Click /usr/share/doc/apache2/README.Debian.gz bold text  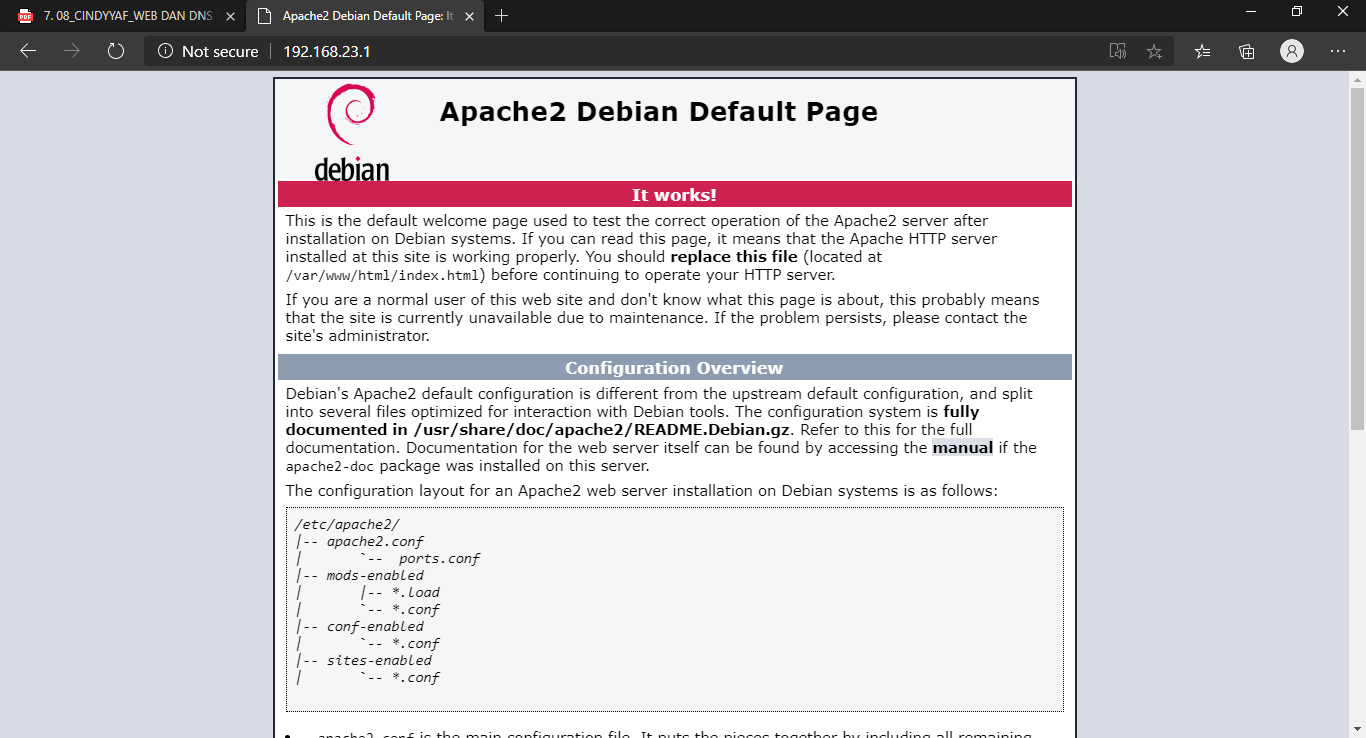tap(602, 430)
